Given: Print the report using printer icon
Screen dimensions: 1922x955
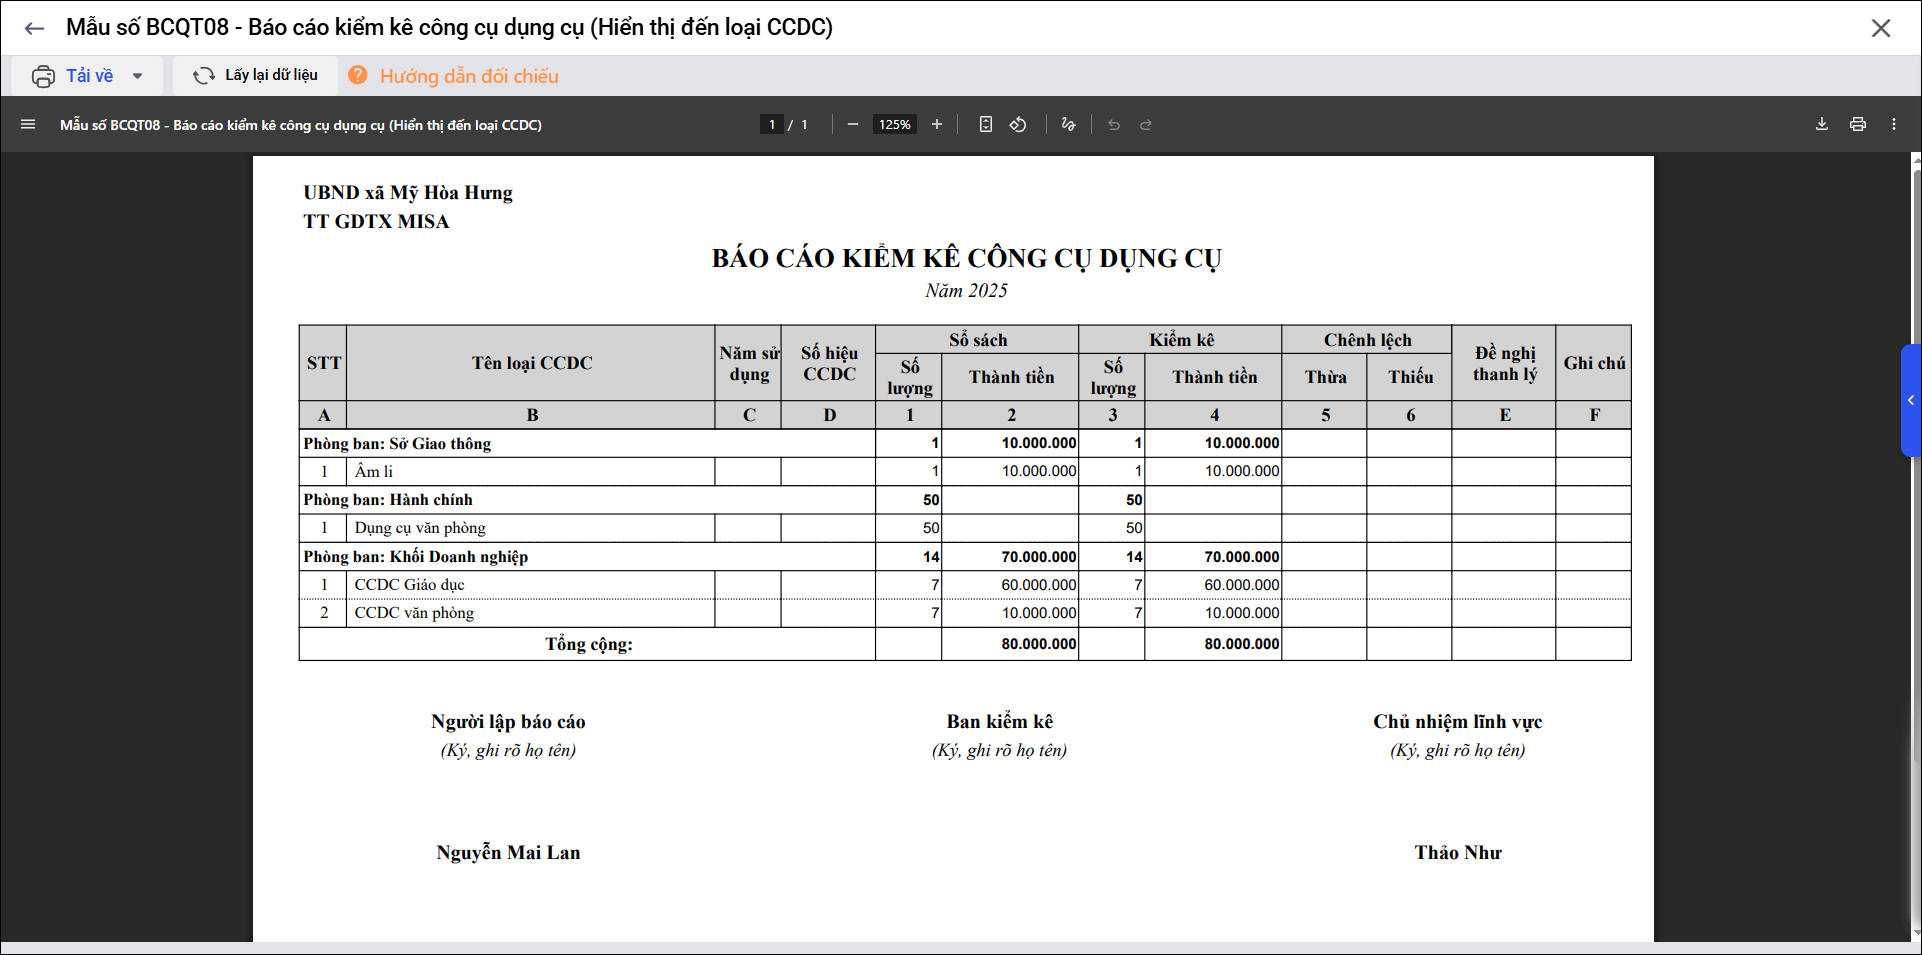Looking at the screenshot, I should 1857,125.
